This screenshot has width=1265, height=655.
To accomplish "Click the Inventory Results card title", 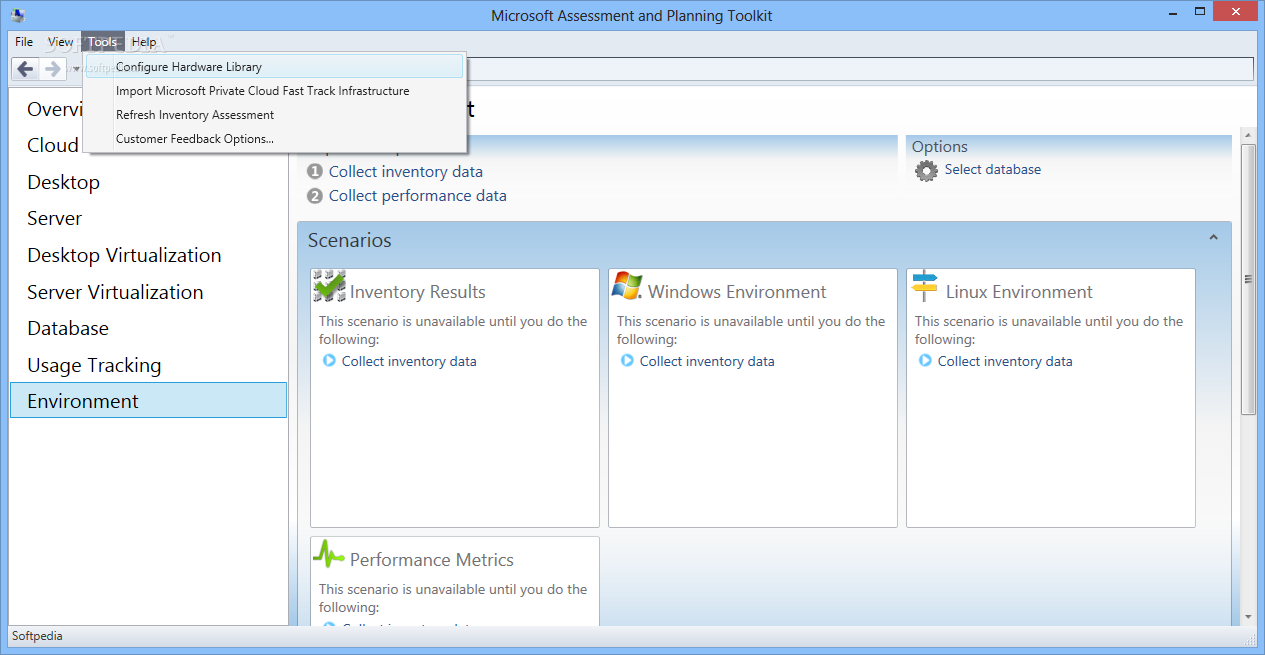I will (x=418, y=292).
